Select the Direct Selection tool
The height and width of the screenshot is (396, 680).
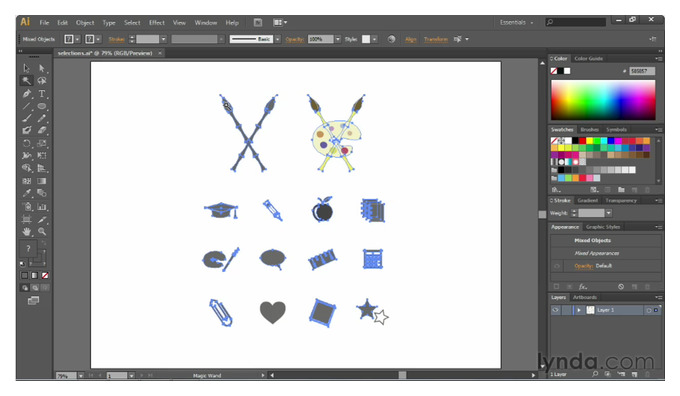click(42, 68)
